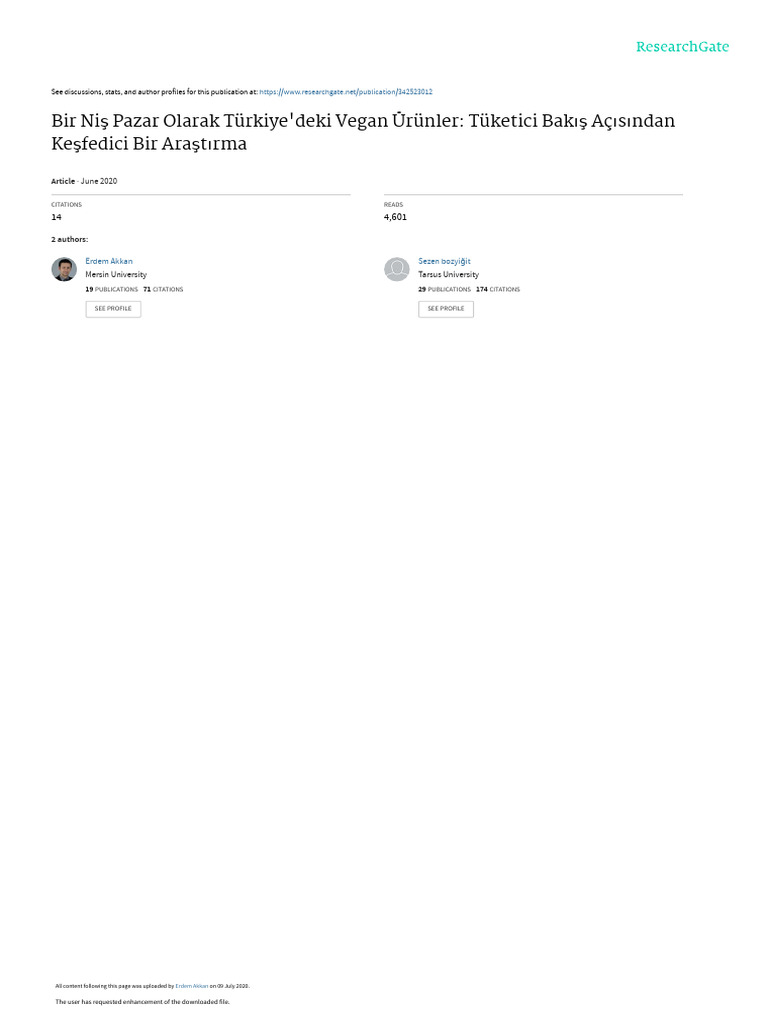Click See Profile button under Sezen bozyiğit
This screenshot has width=768, height=1024.
pyautogui.click(x=446, y=309)
